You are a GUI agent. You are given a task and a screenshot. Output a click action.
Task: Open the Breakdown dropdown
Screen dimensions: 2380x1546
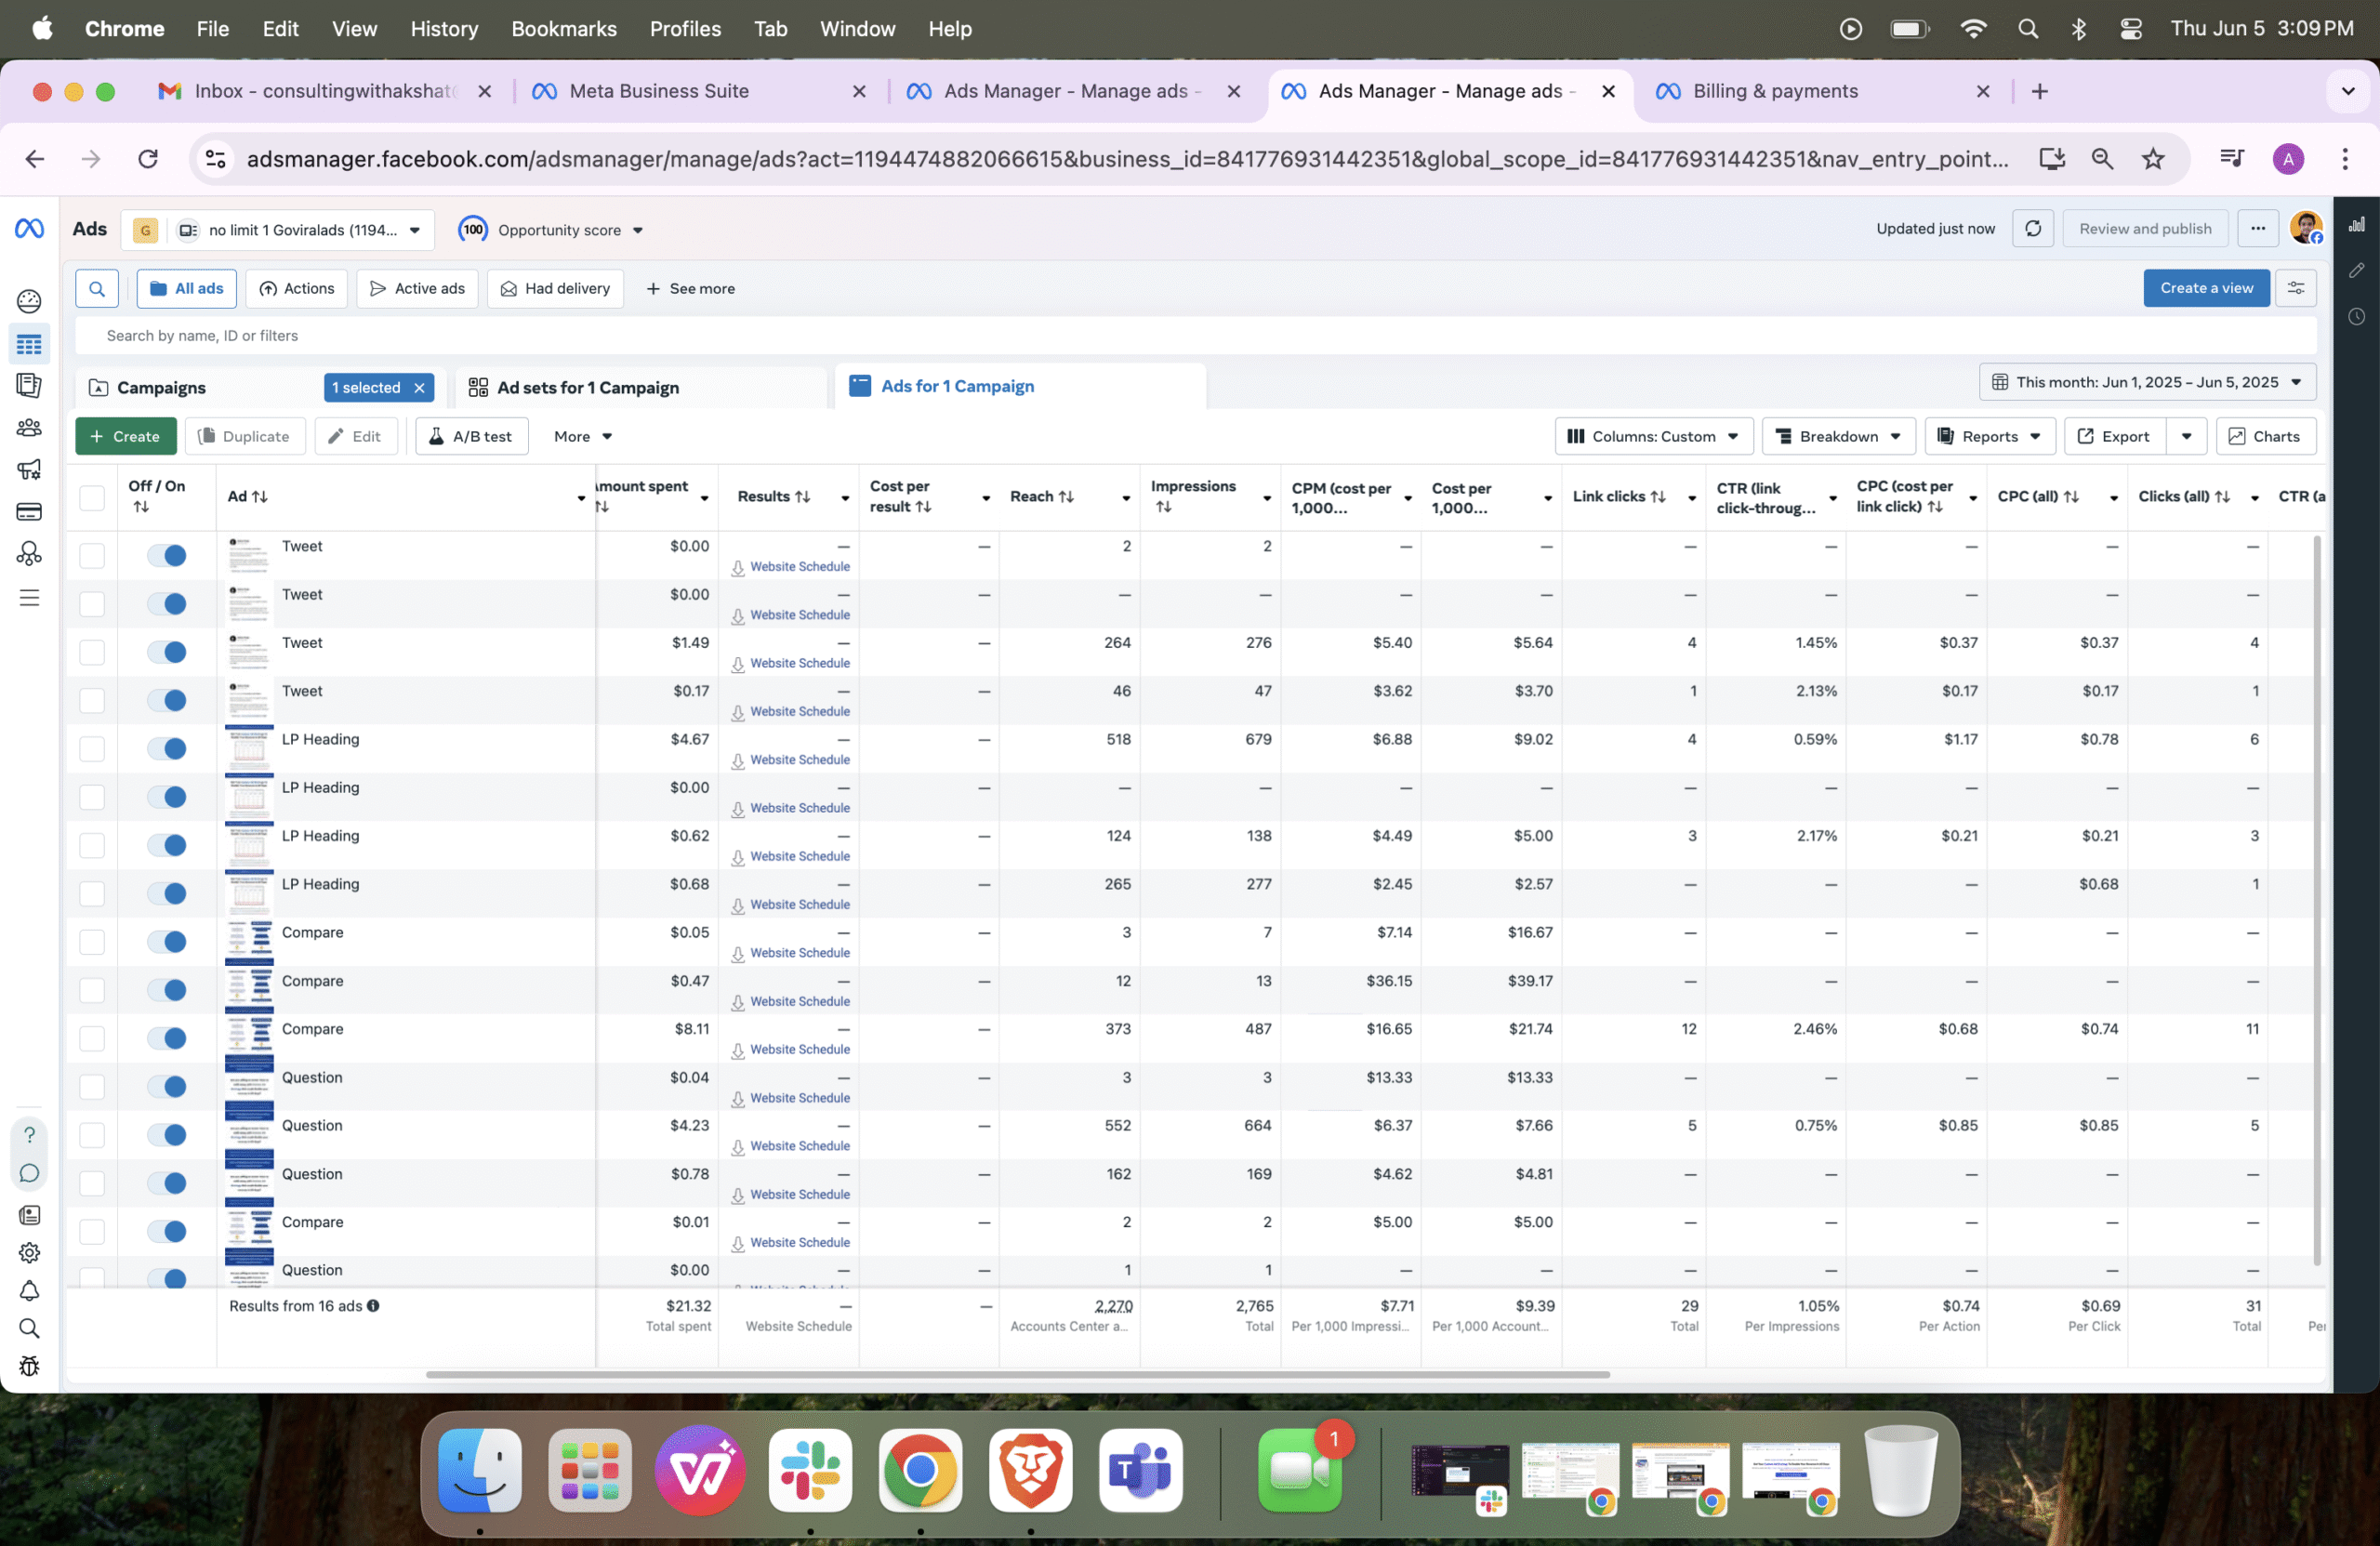[1837, 436]
